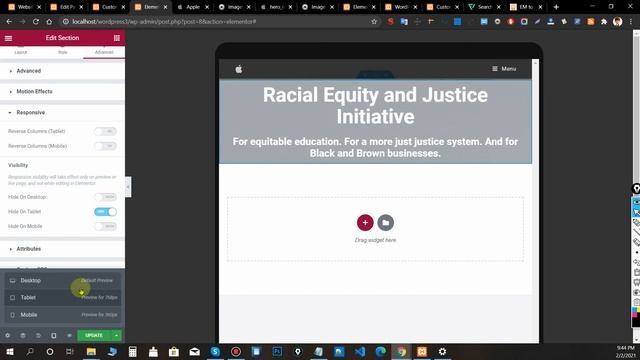Click the red Add New Section button
The image size is (640, 360).
[365, 222]
